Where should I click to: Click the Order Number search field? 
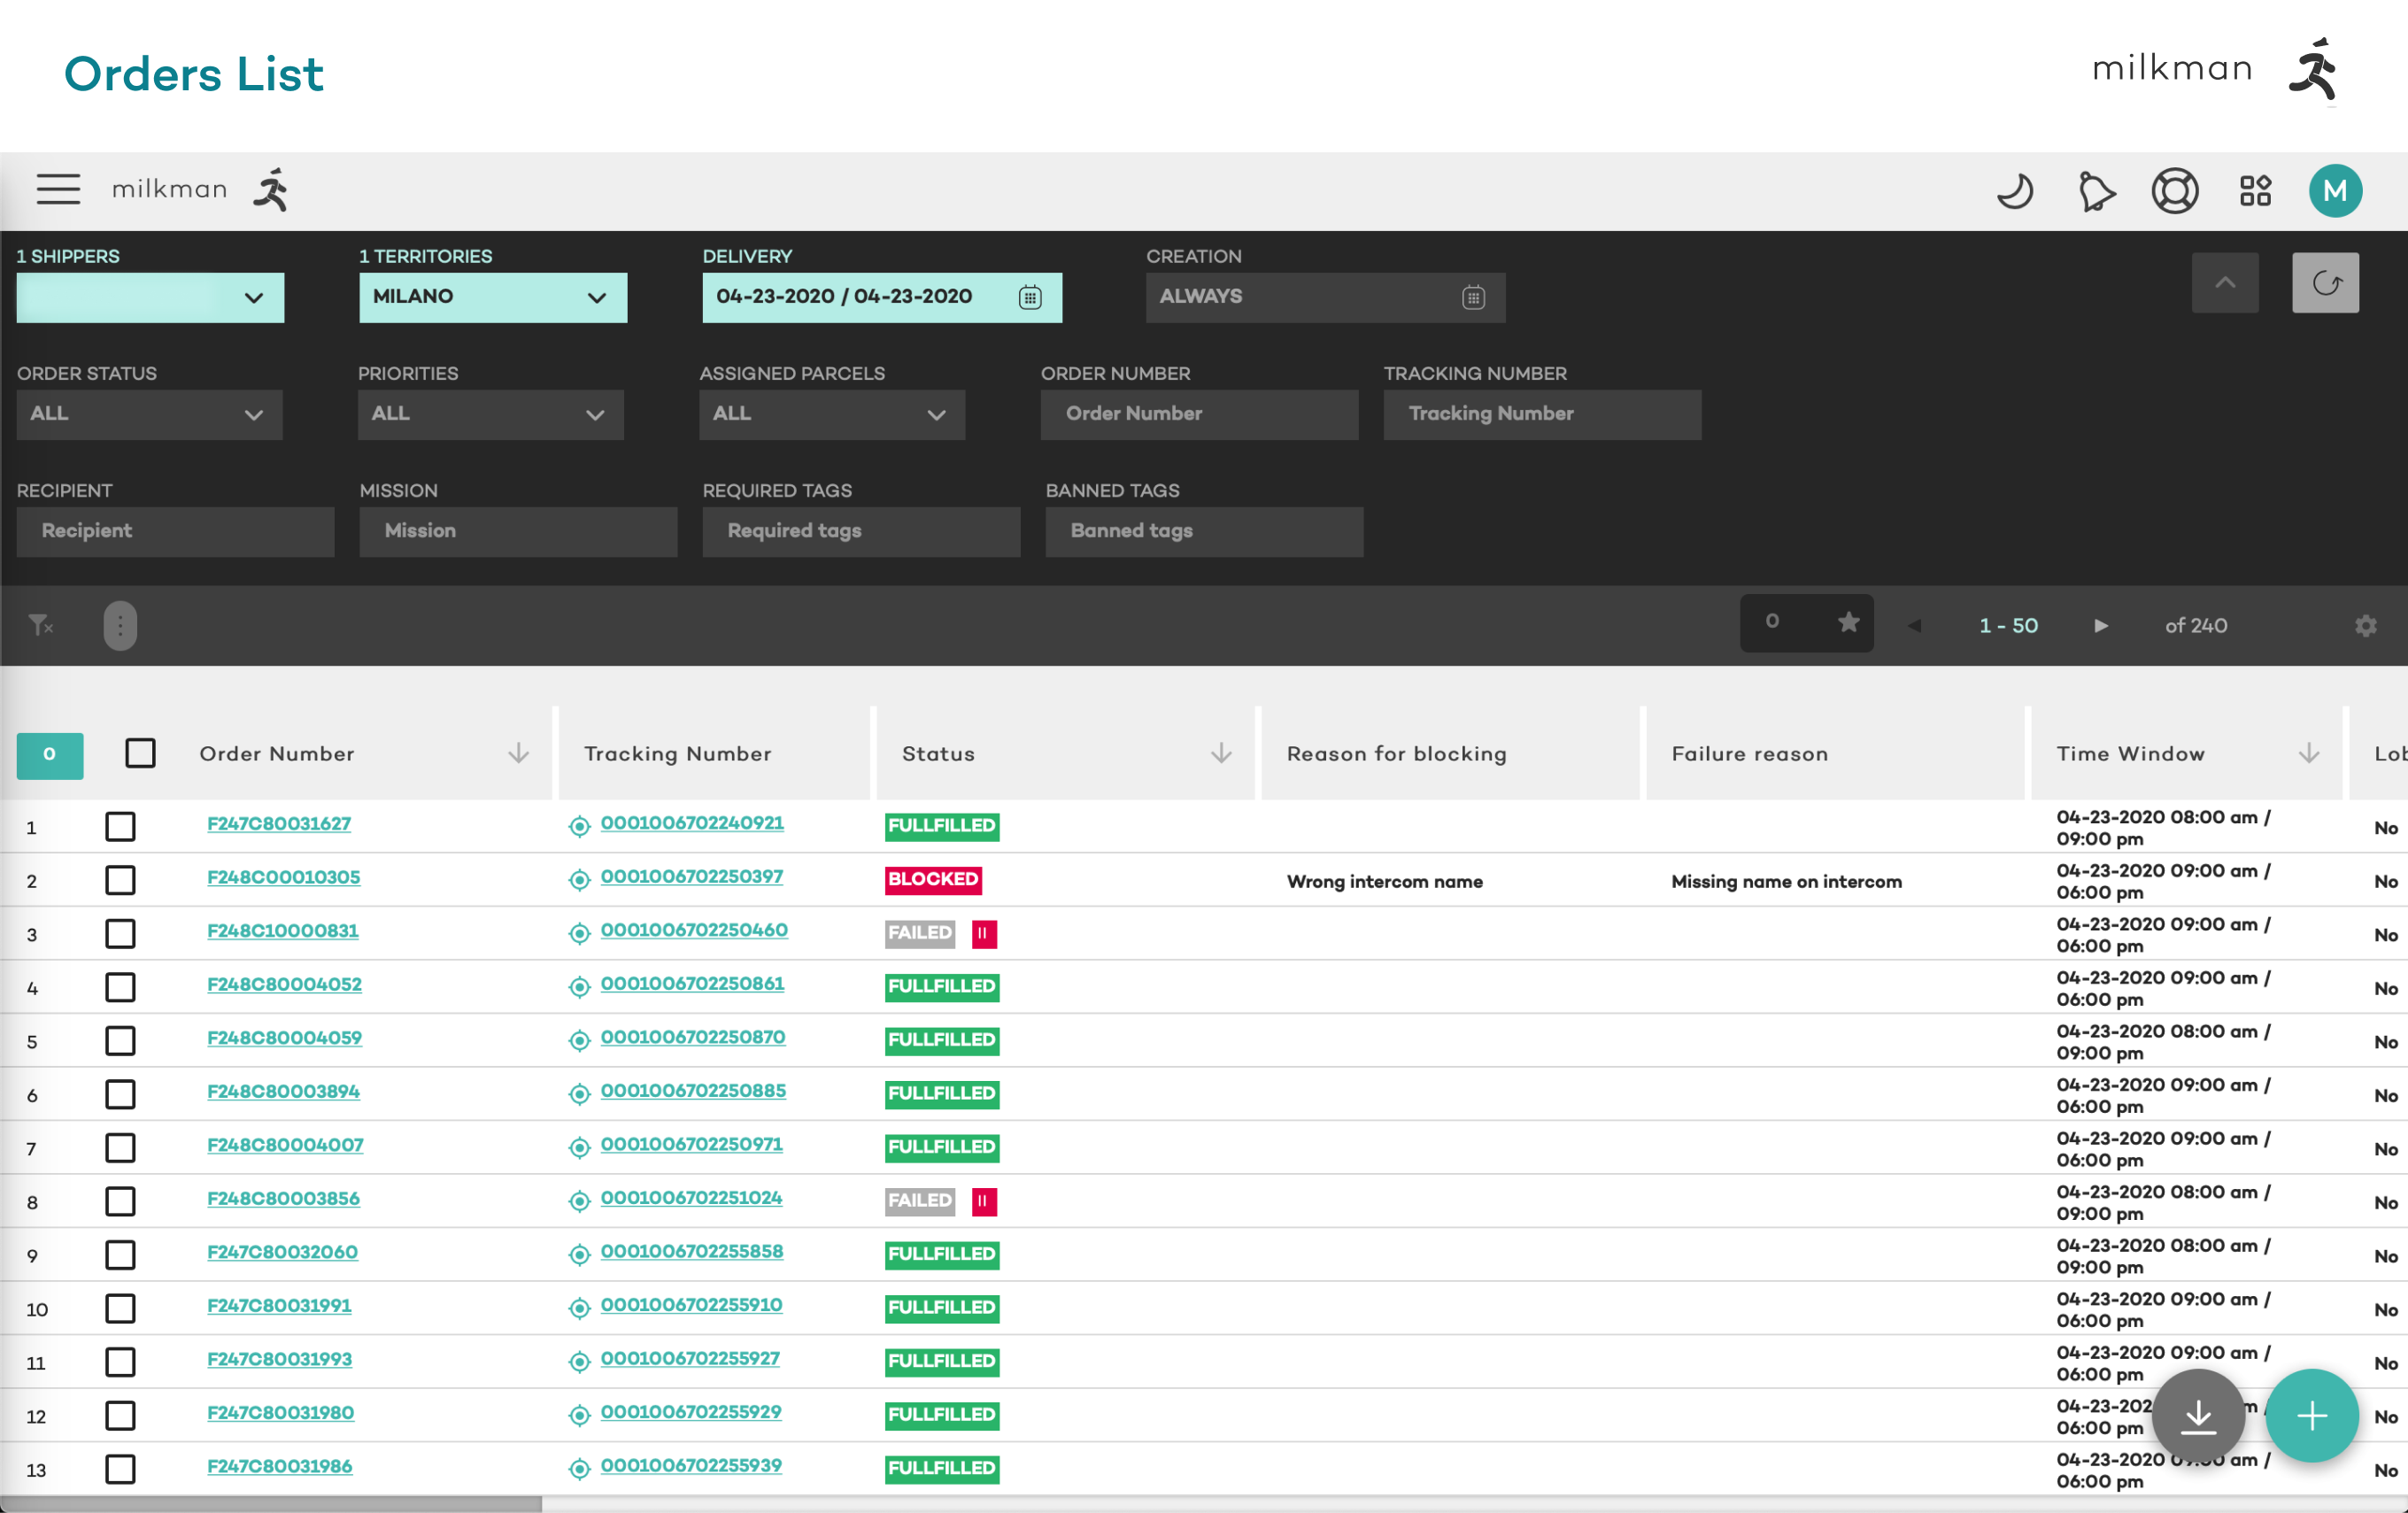click(1198, 414)
